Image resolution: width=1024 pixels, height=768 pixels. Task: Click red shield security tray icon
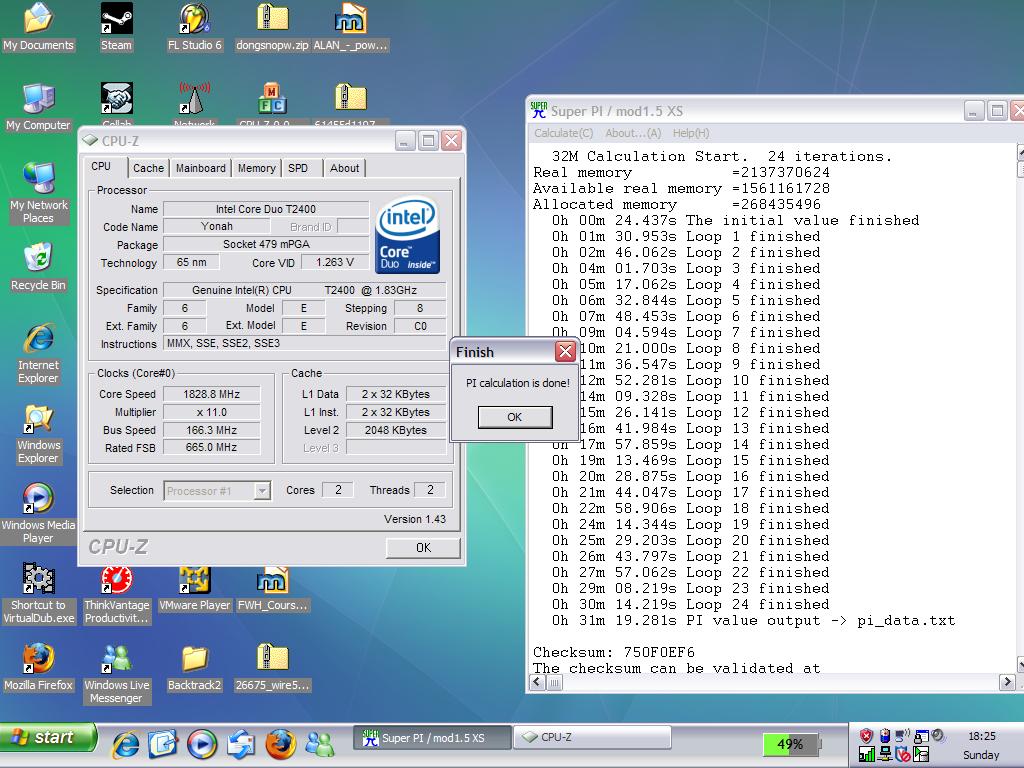[x=866, y=736]
